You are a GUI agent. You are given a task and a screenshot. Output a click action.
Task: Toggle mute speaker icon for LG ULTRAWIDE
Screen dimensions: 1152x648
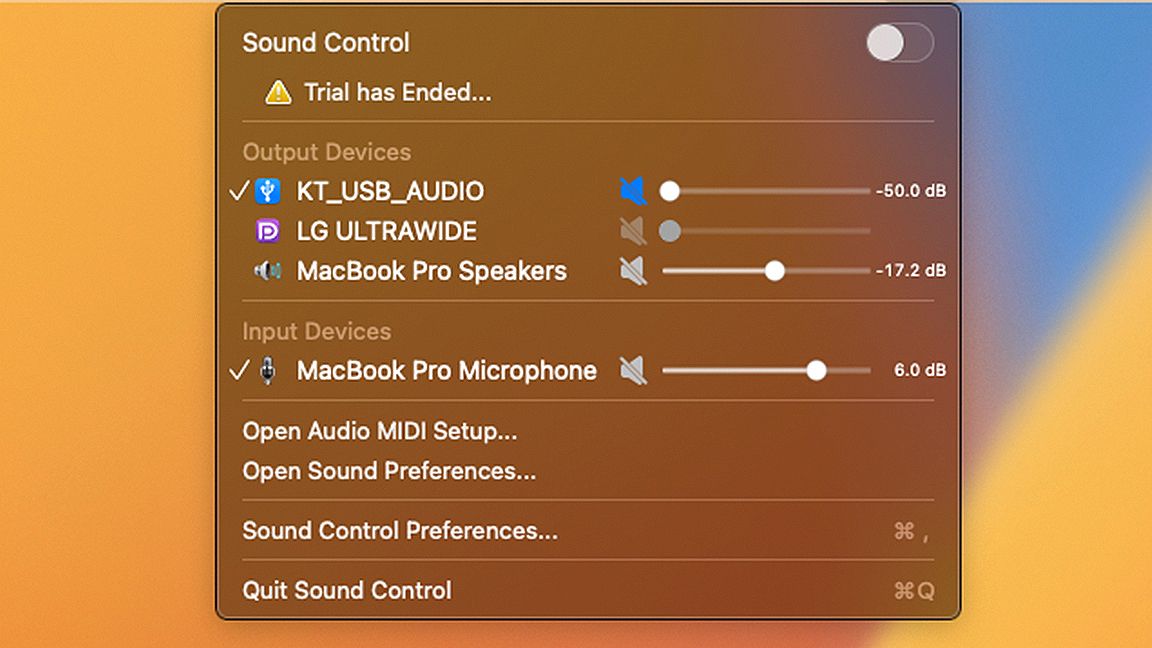click(x=633, y=231)
